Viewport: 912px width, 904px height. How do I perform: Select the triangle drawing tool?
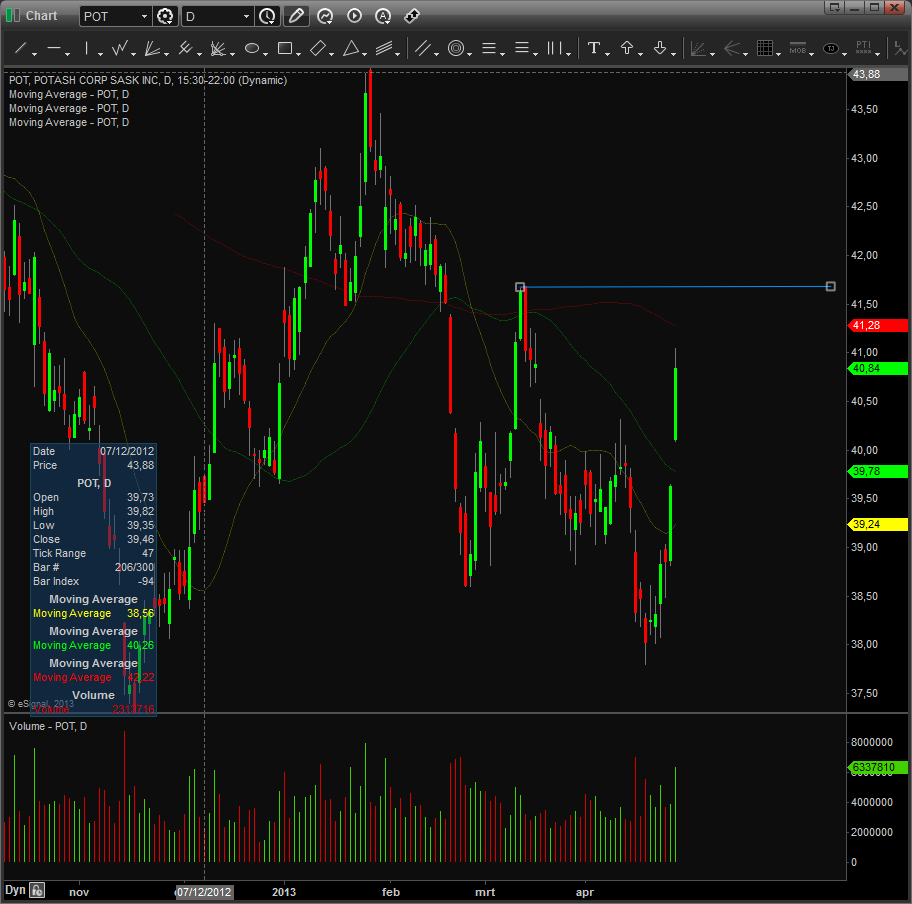point(353,47)
